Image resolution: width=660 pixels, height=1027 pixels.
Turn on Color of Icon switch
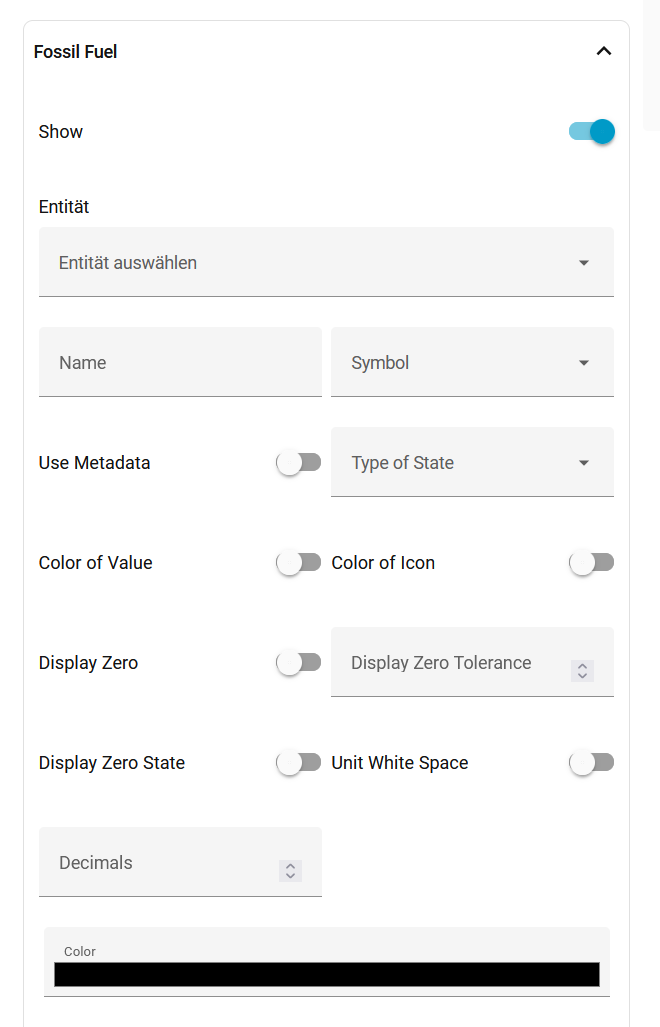(x=591, y=563)
